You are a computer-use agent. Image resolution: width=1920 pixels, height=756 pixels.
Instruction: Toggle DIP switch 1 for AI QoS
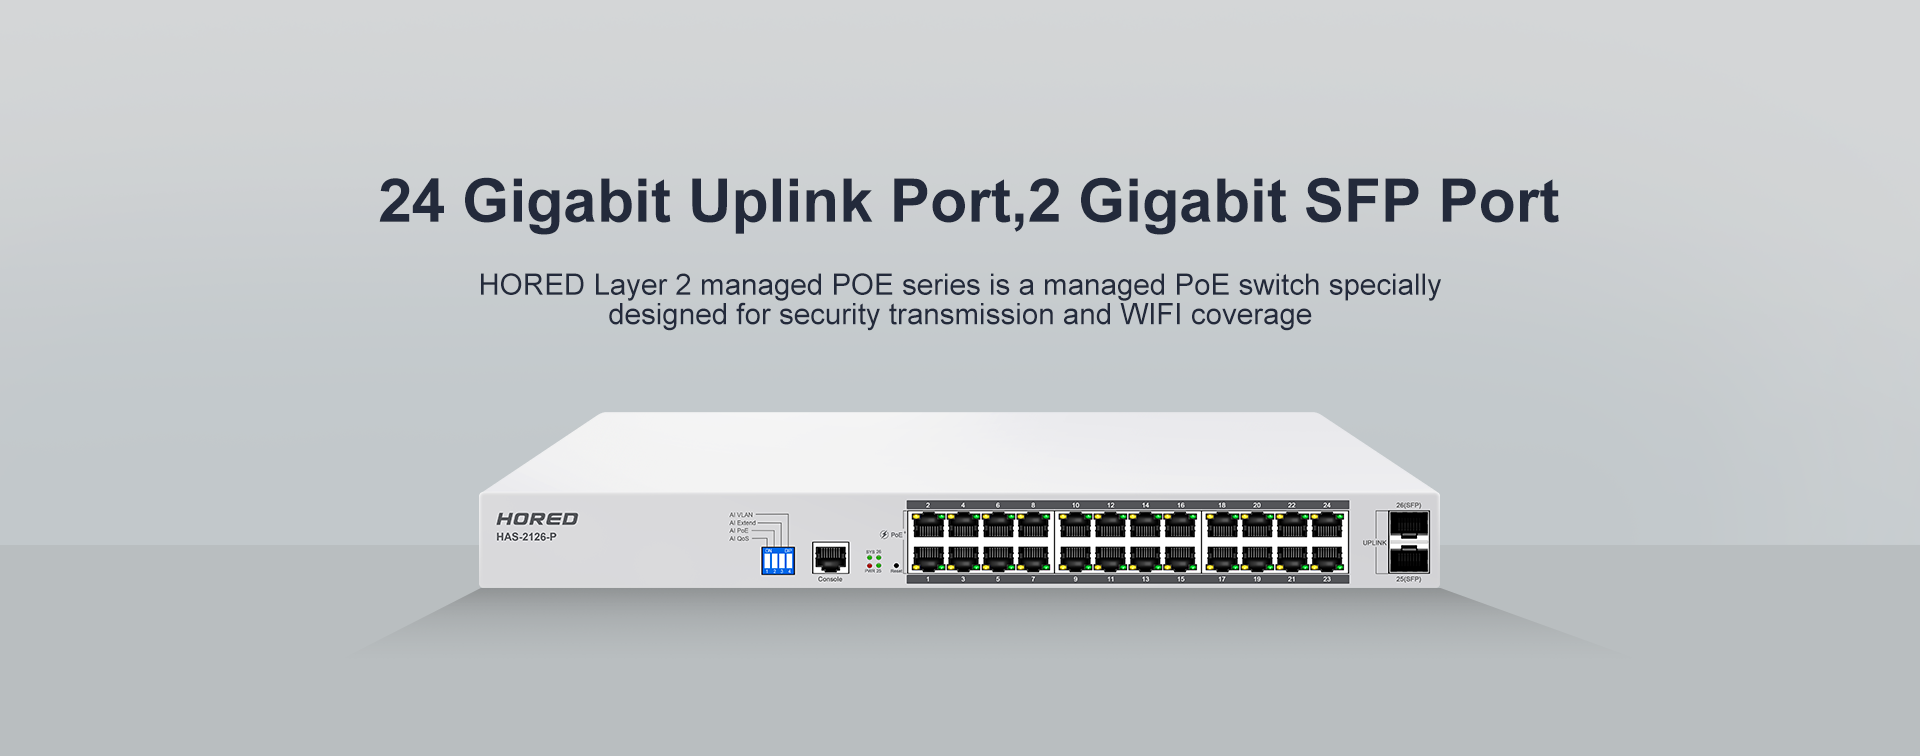[x=767, y=561]
